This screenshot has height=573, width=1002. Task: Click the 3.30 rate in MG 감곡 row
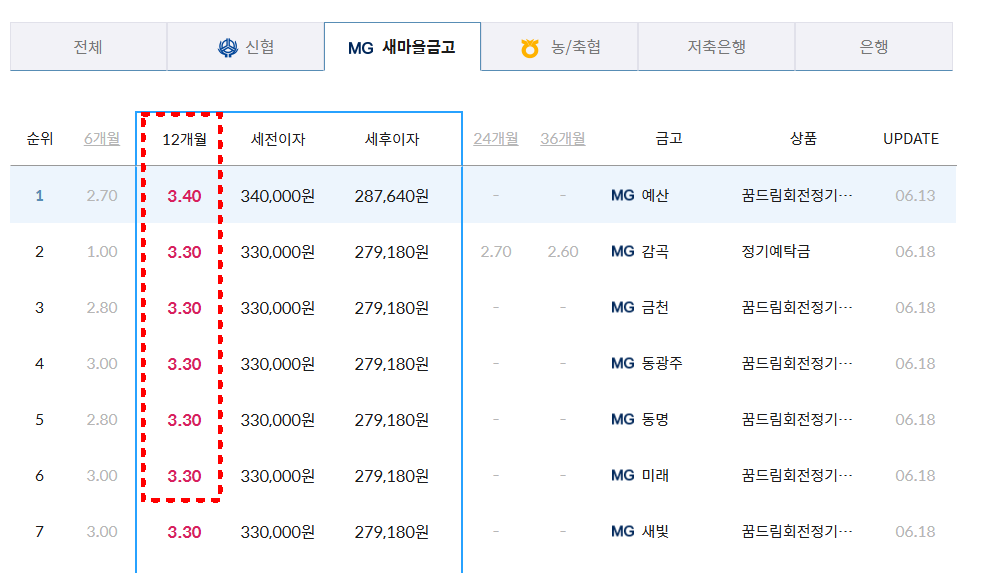click(184, 252)
